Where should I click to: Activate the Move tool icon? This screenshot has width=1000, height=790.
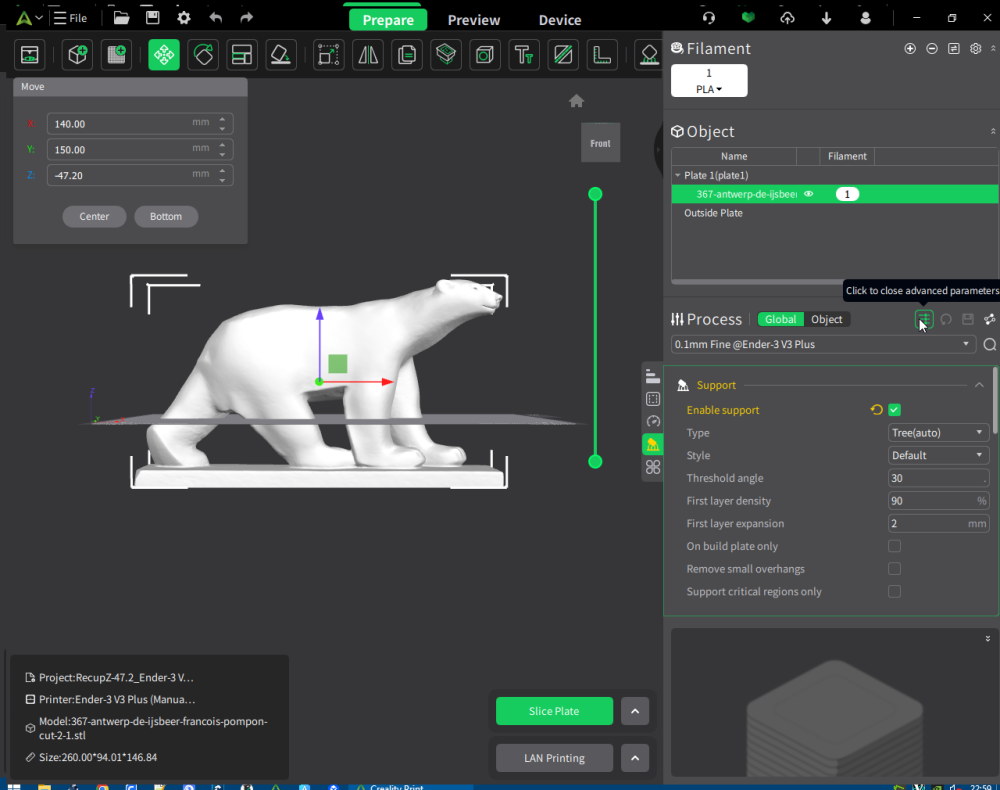pos(164,55)
